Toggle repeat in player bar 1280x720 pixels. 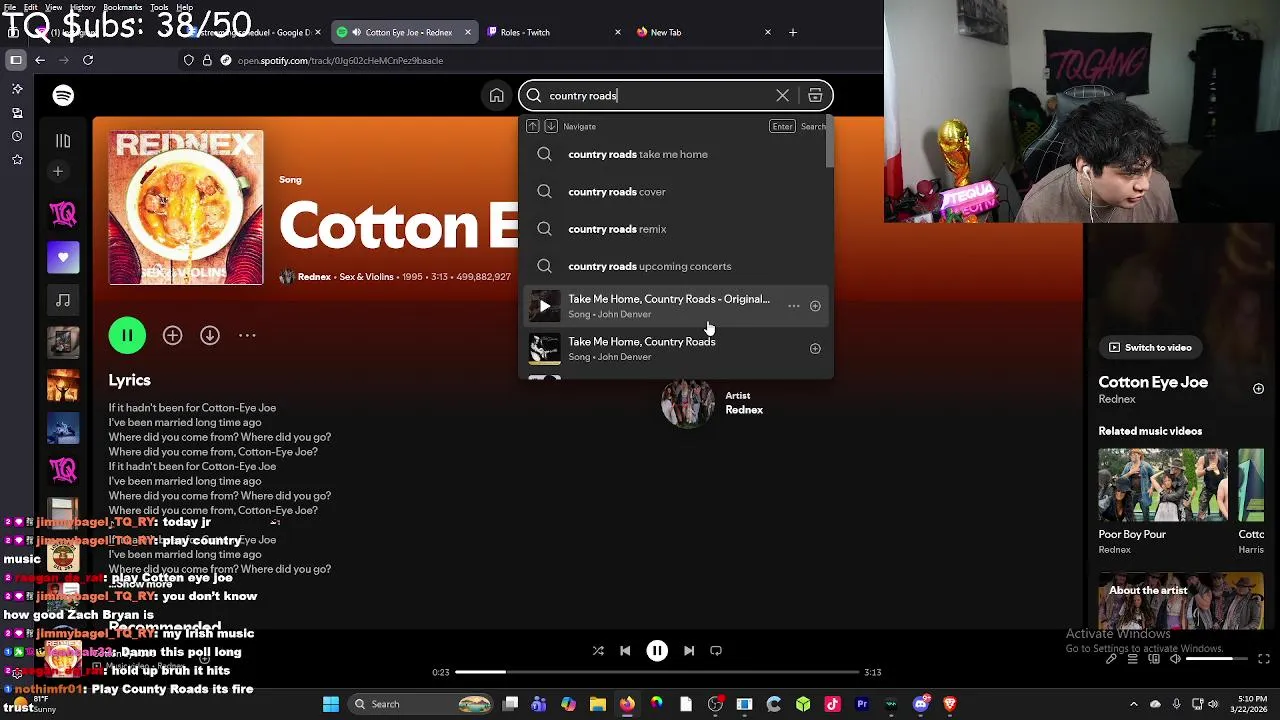[x=716, y=651]
